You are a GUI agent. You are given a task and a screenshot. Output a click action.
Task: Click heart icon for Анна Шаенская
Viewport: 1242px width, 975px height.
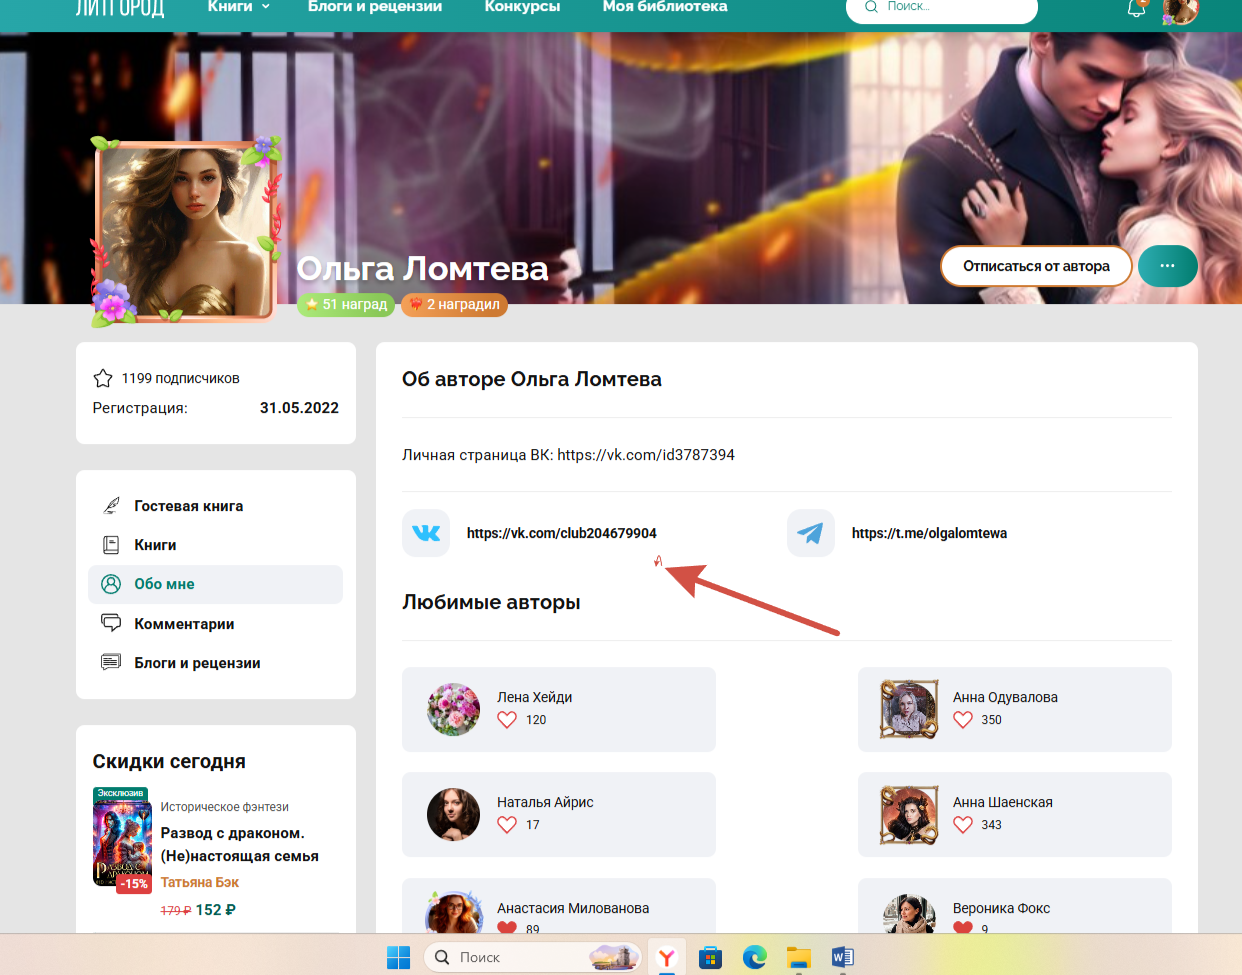963,825
